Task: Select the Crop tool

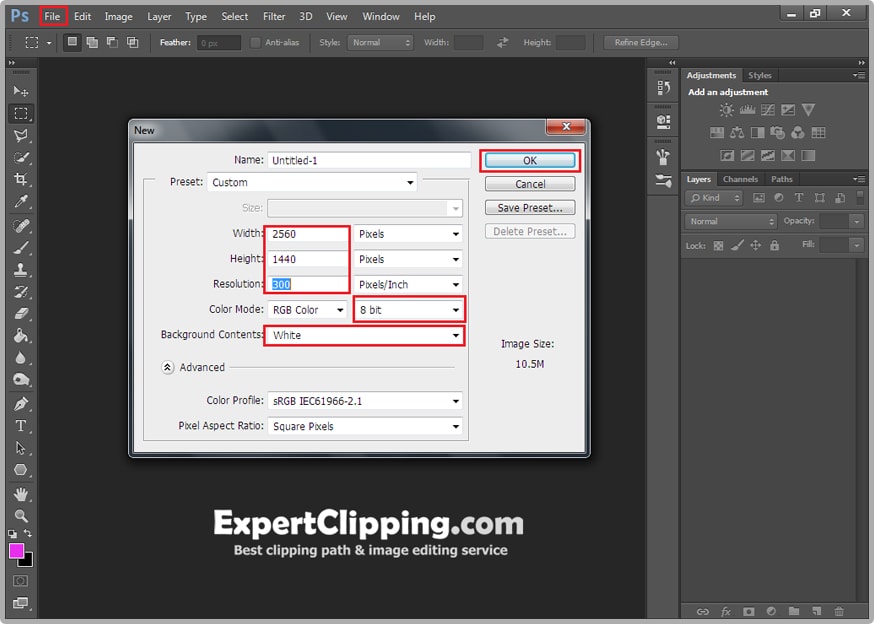Action: [x=20, y=180]
